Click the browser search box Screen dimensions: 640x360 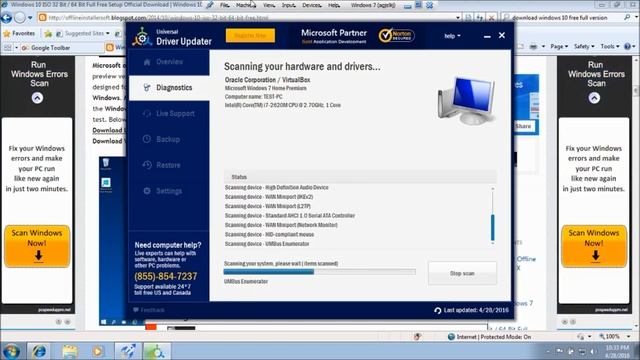(x=563, y=18)
